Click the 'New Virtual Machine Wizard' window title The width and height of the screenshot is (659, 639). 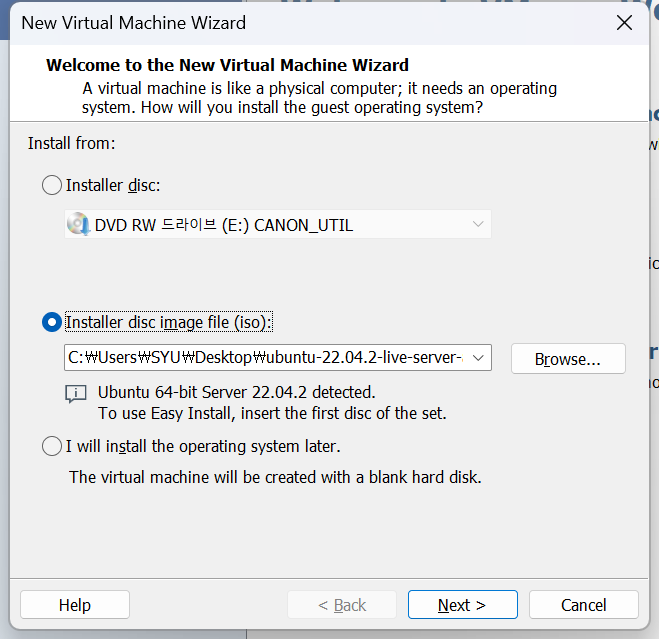tap(134, 23)
